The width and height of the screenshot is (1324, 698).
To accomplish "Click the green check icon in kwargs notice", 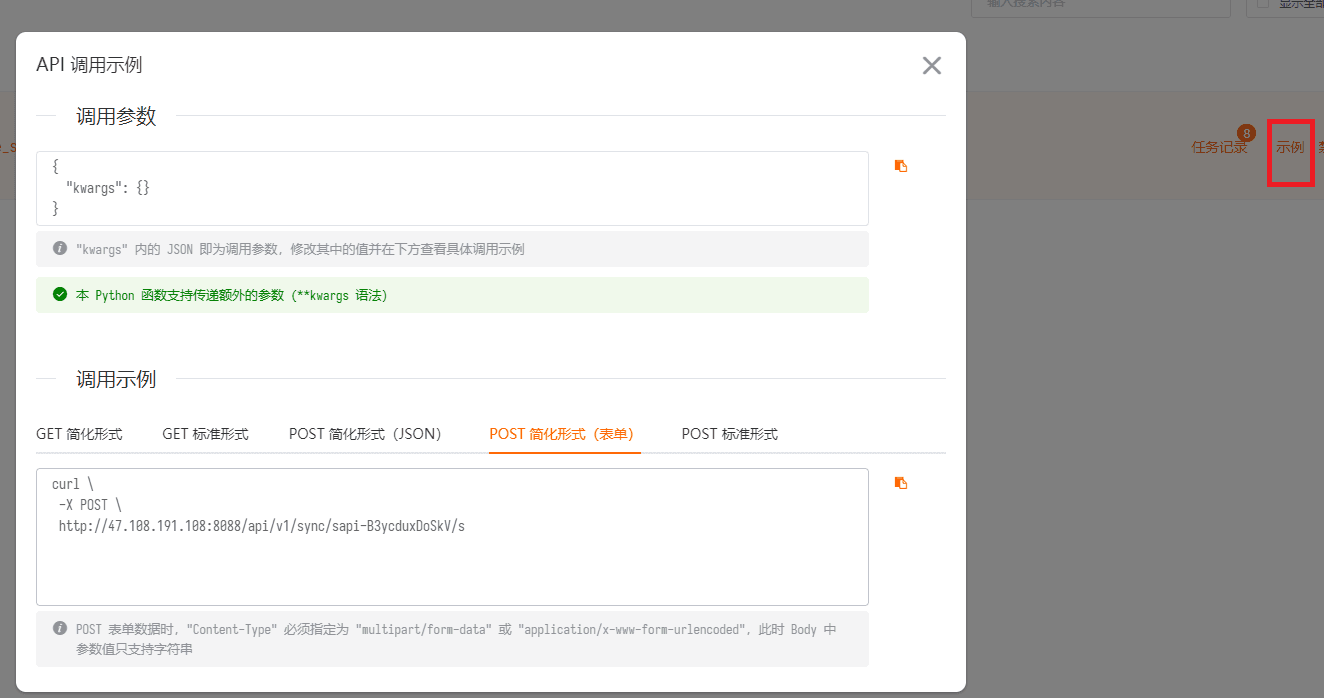I will 60,295.
